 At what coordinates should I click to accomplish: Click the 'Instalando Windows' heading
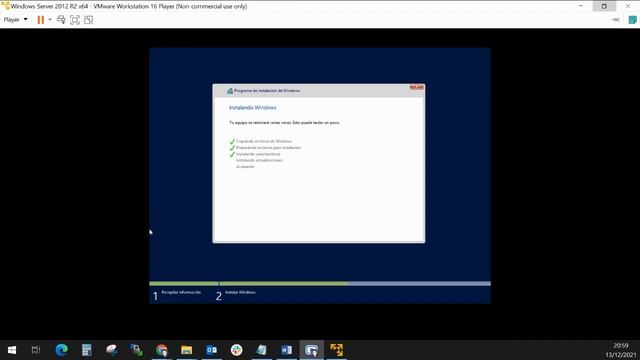[x=253, y=108]
